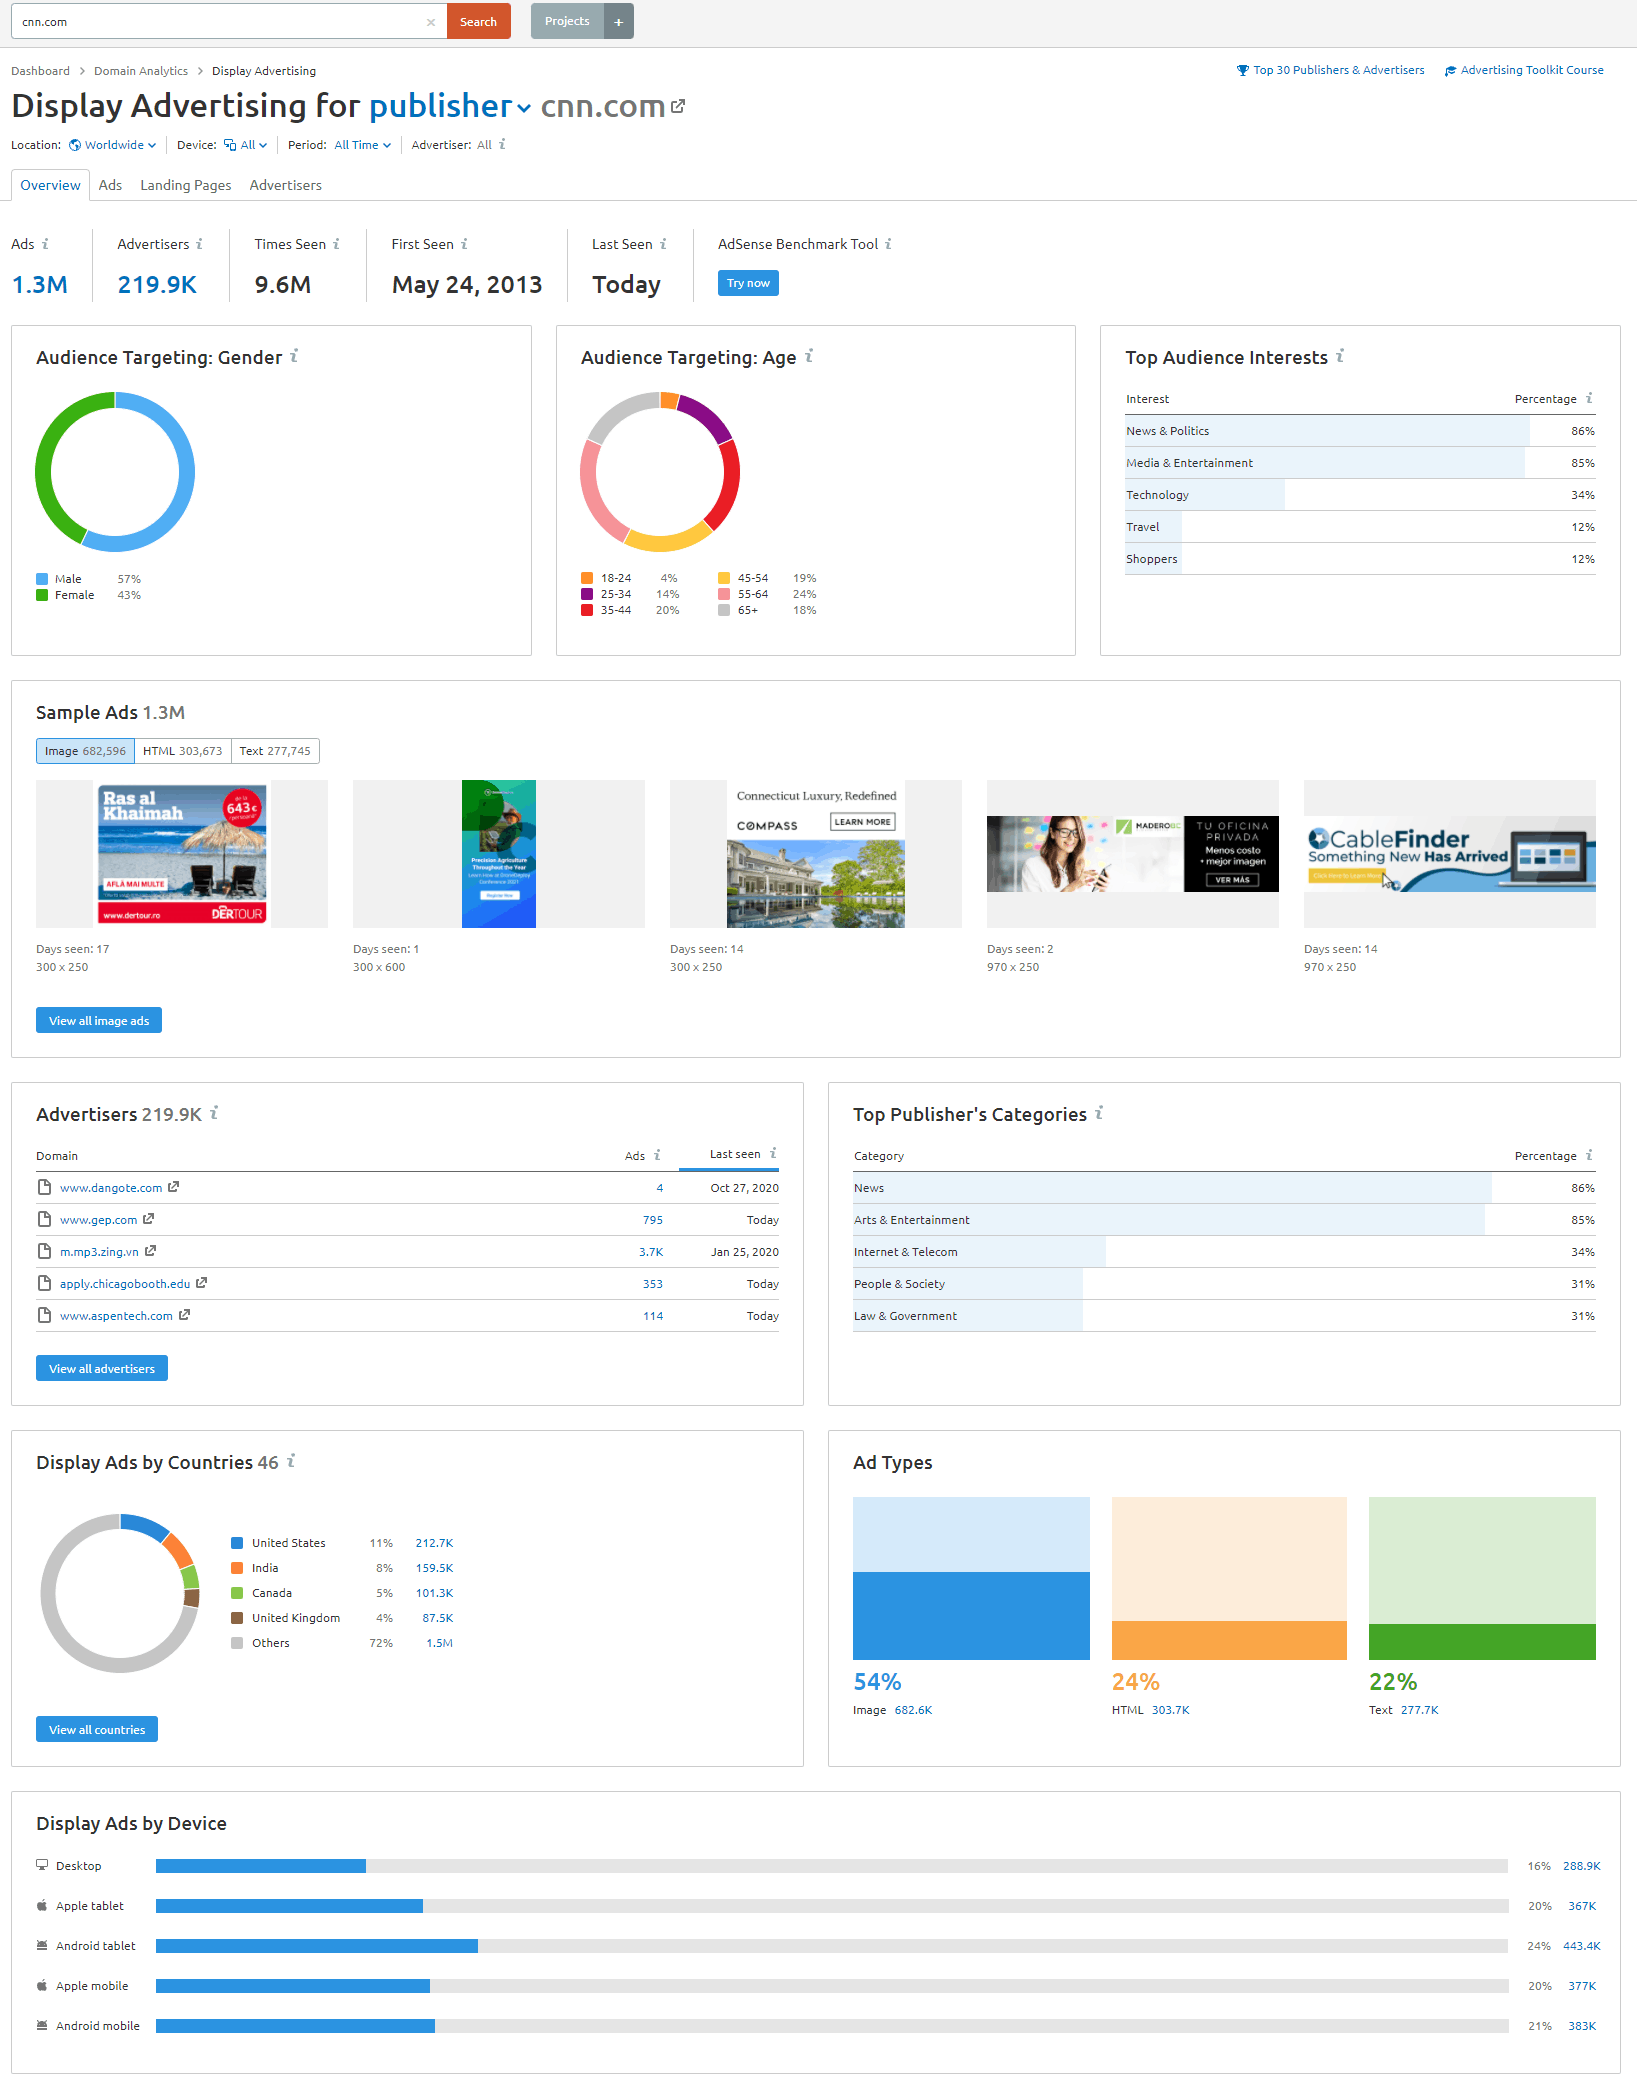1637x2091 pixels.
Task: Open the CableFinder ad thumbnail
Action: click(1449, 853)
